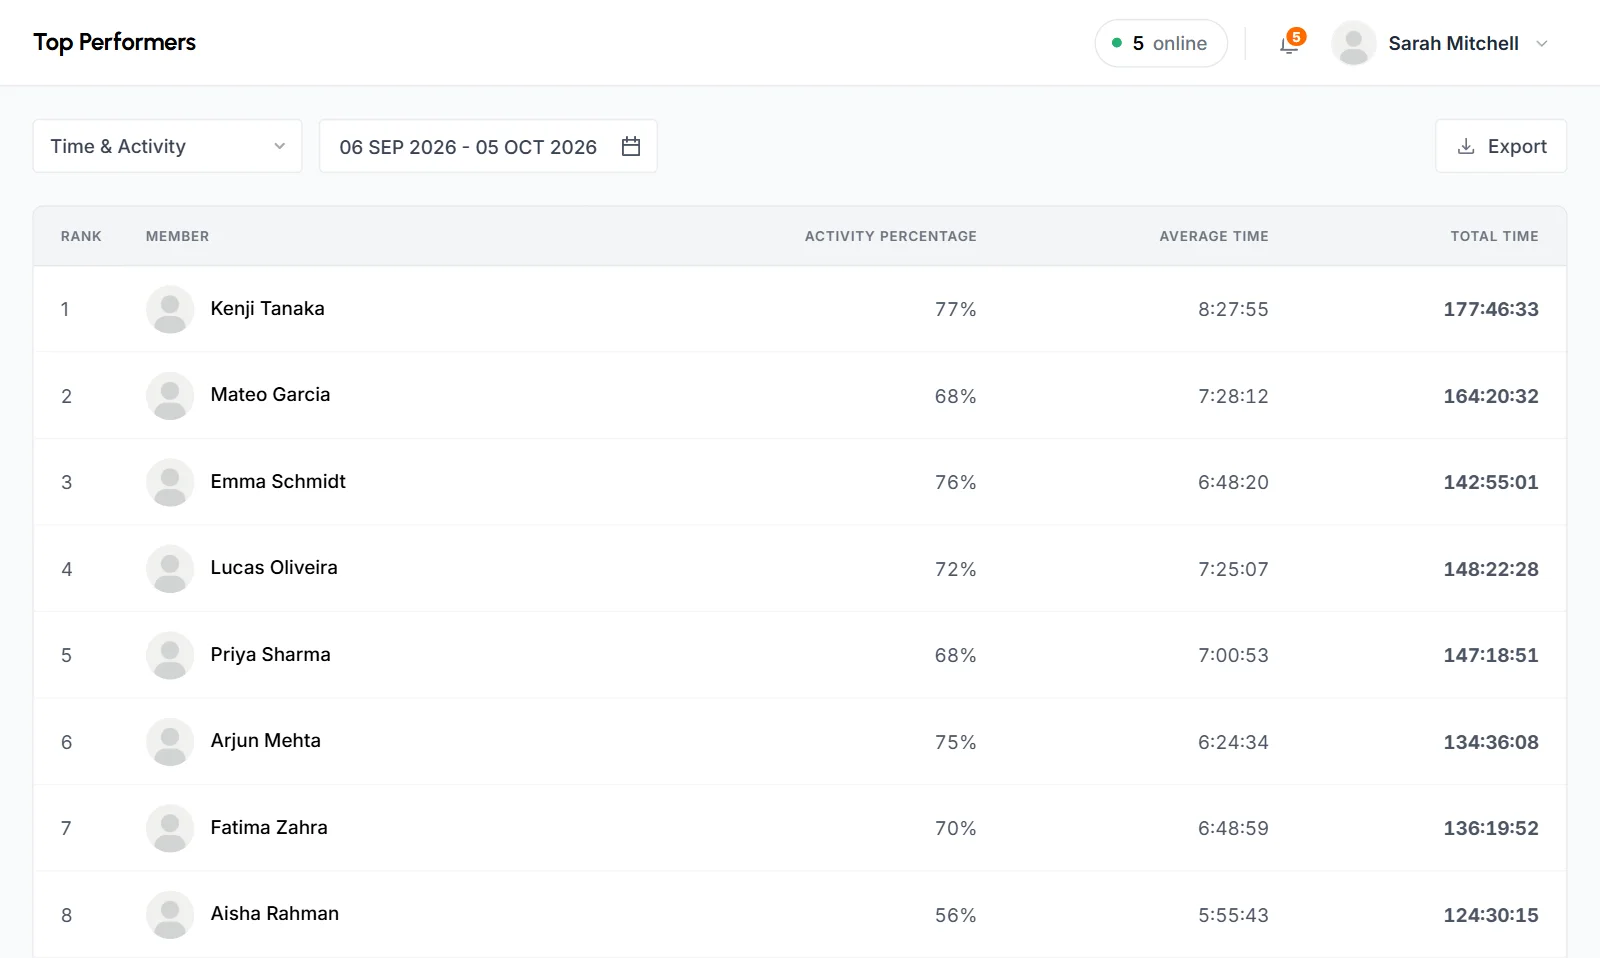Sort by the MEMBER column header

178,236
